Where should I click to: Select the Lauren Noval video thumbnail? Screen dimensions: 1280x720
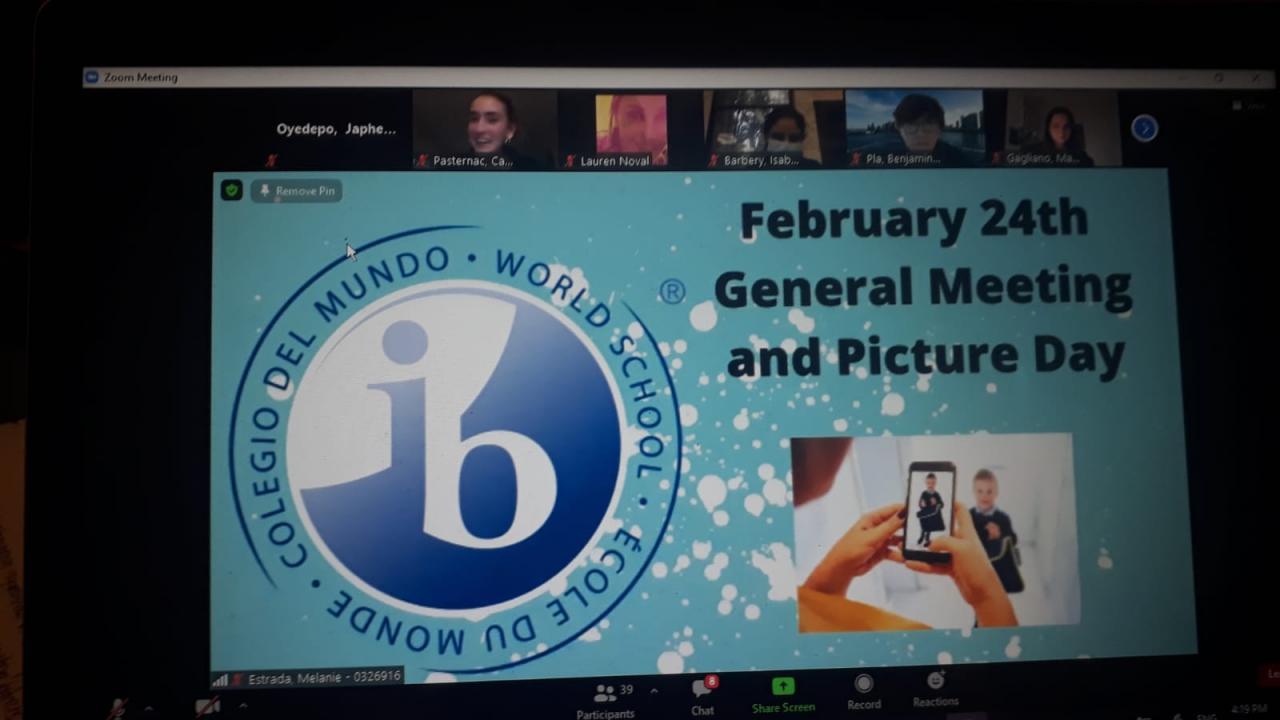tap(630, 129)
